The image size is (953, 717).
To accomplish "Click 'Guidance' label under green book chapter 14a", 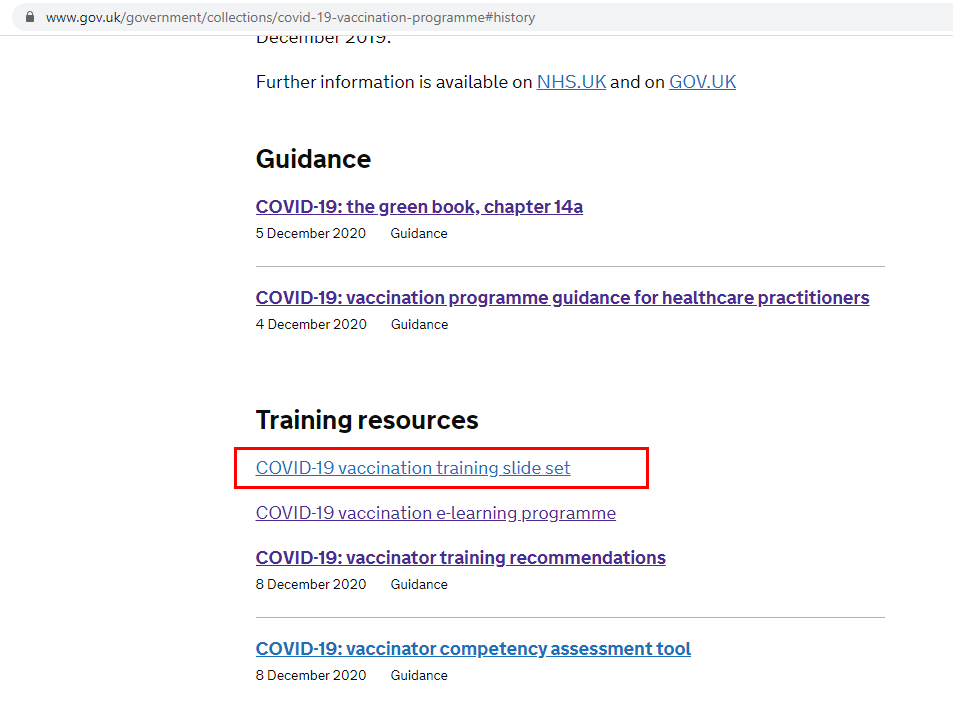I will 419,233.
